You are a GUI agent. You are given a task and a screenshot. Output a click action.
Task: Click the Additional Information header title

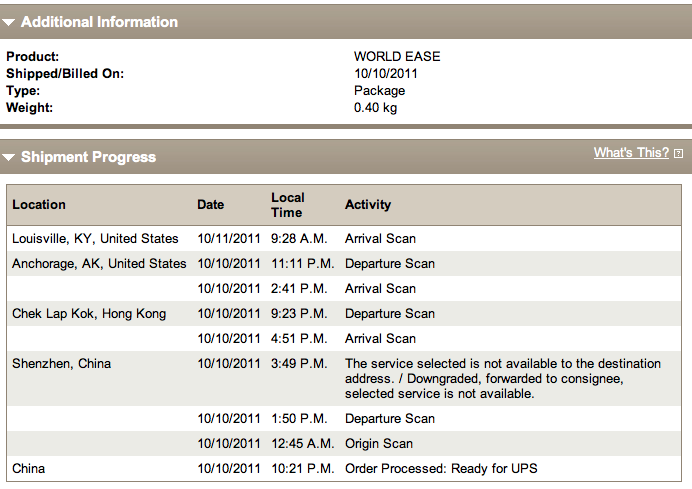(x=99, y=22)
